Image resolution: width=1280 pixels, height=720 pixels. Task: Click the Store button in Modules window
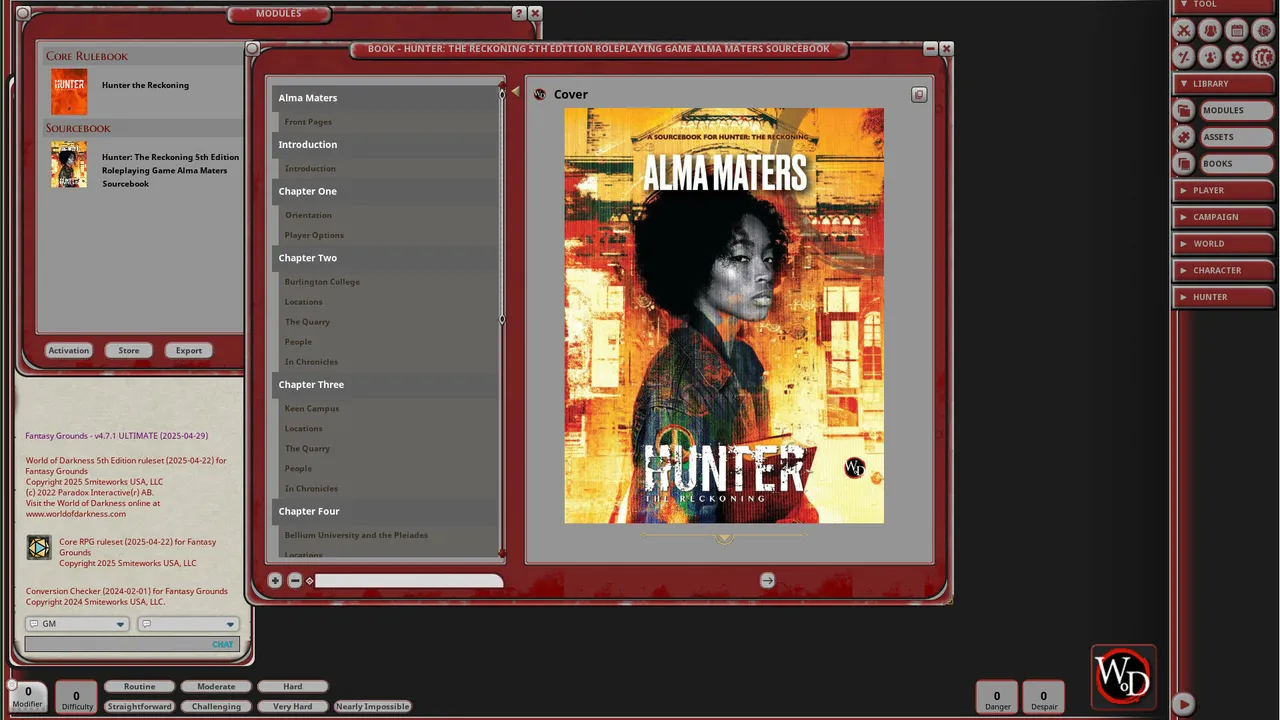click(x=129, y=350)
